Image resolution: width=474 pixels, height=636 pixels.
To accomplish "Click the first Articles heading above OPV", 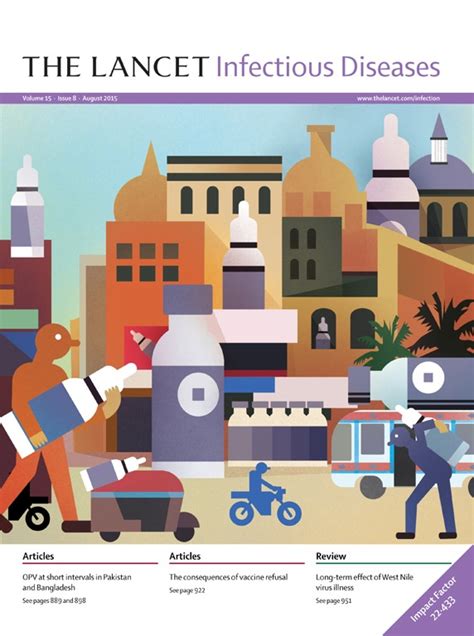I will pyautogui.click(x=38, y=556).
